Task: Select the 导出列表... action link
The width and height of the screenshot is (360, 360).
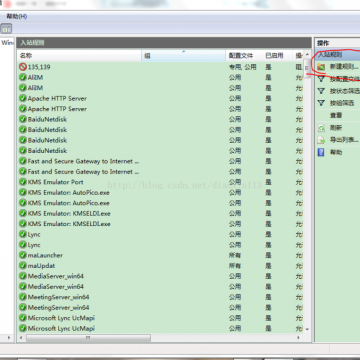Action: click(x=344, y=140)
